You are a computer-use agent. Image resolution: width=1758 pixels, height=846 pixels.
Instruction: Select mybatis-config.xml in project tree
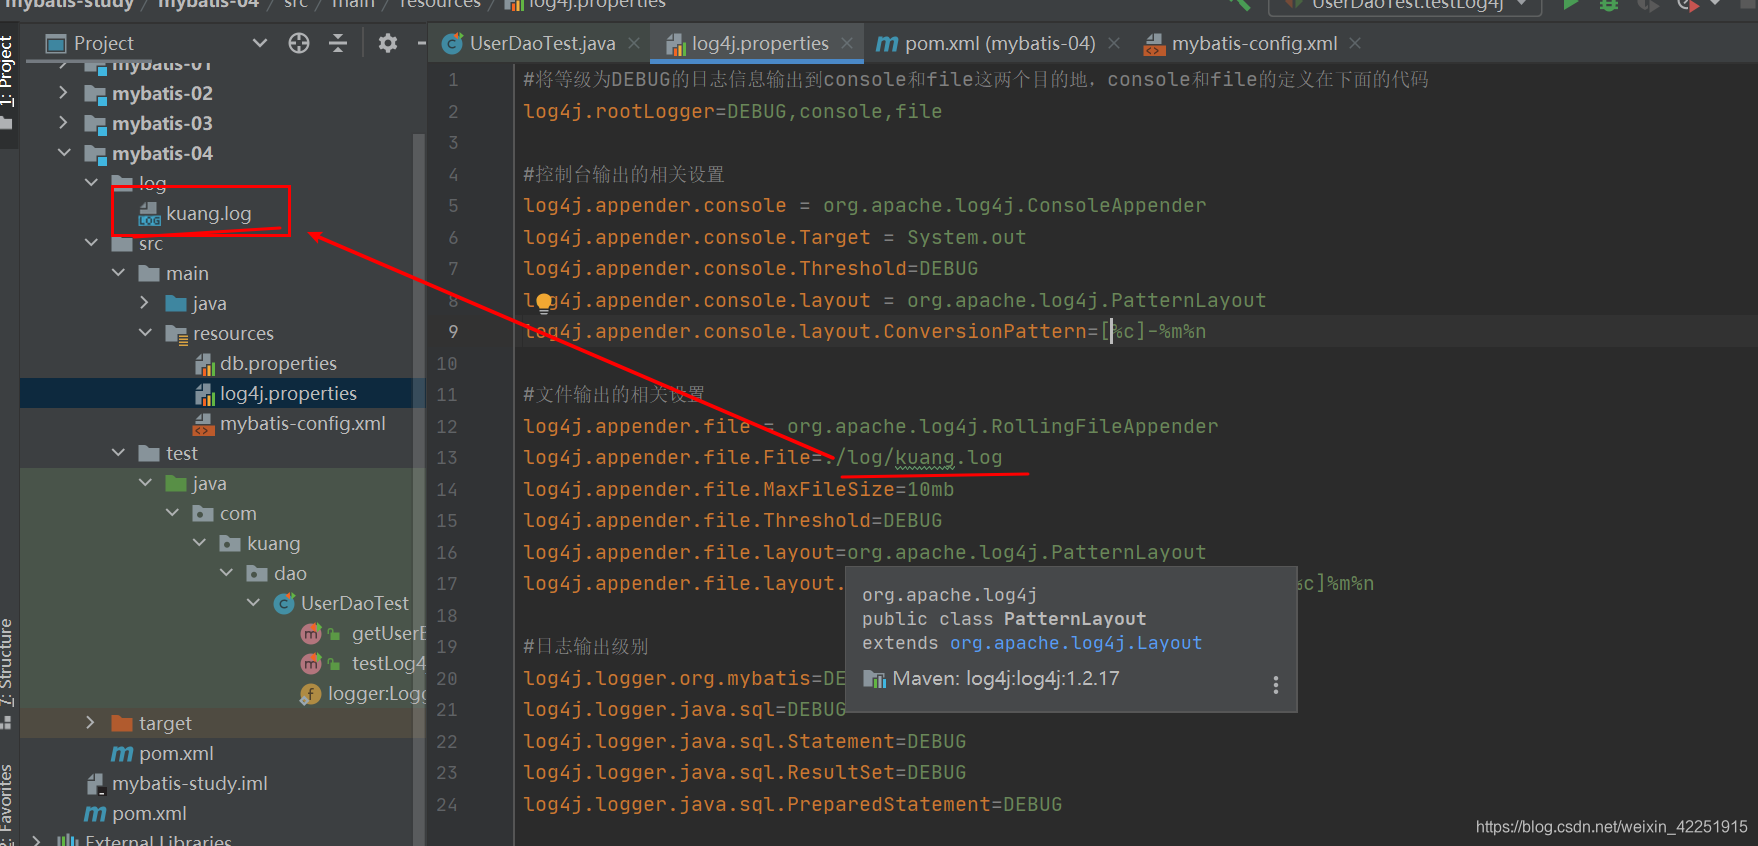coord(302,424)
